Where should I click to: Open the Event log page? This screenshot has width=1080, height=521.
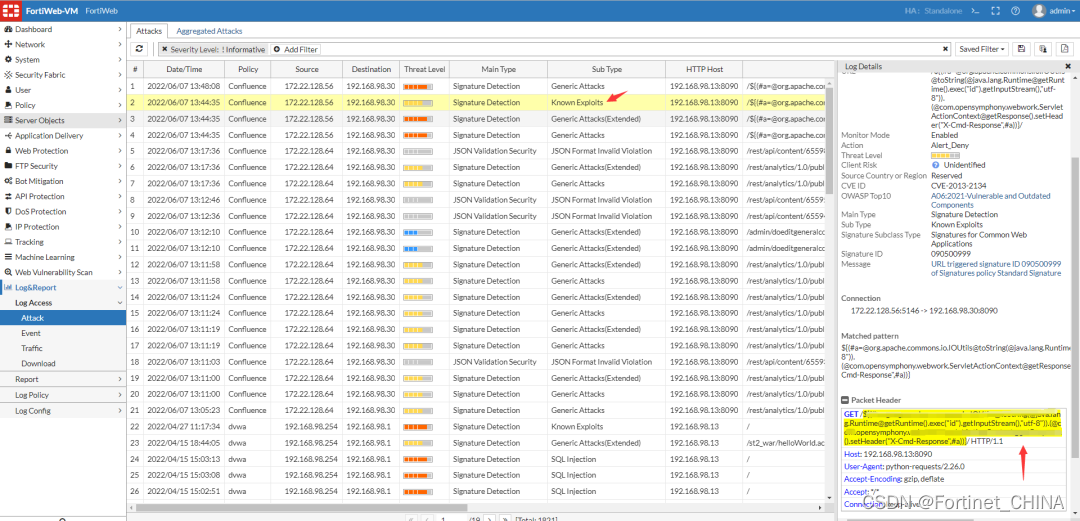pyautogui.click(x=31, y=333)
